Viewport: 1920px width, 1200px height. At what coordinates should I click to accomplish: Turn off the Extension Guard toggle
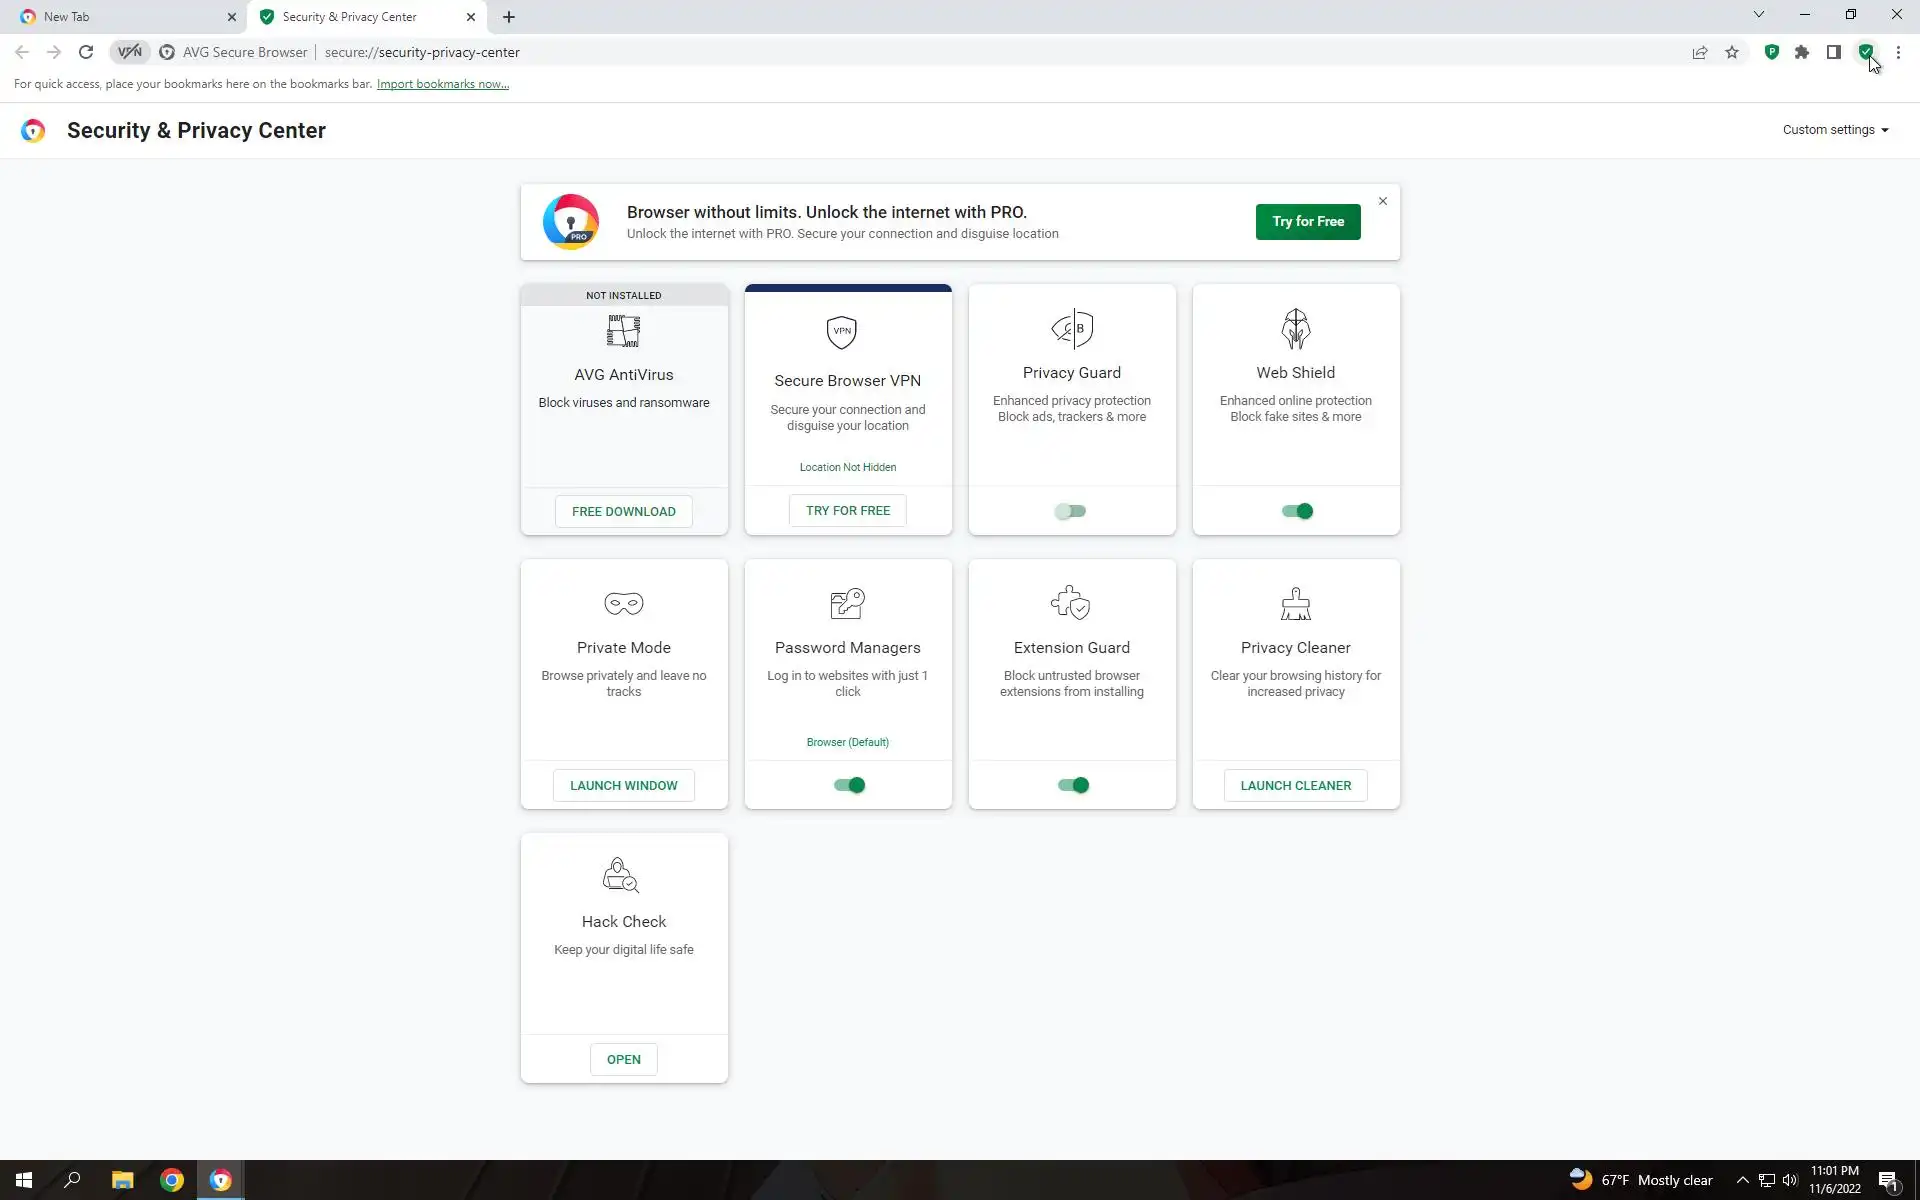coord(1072,785)
